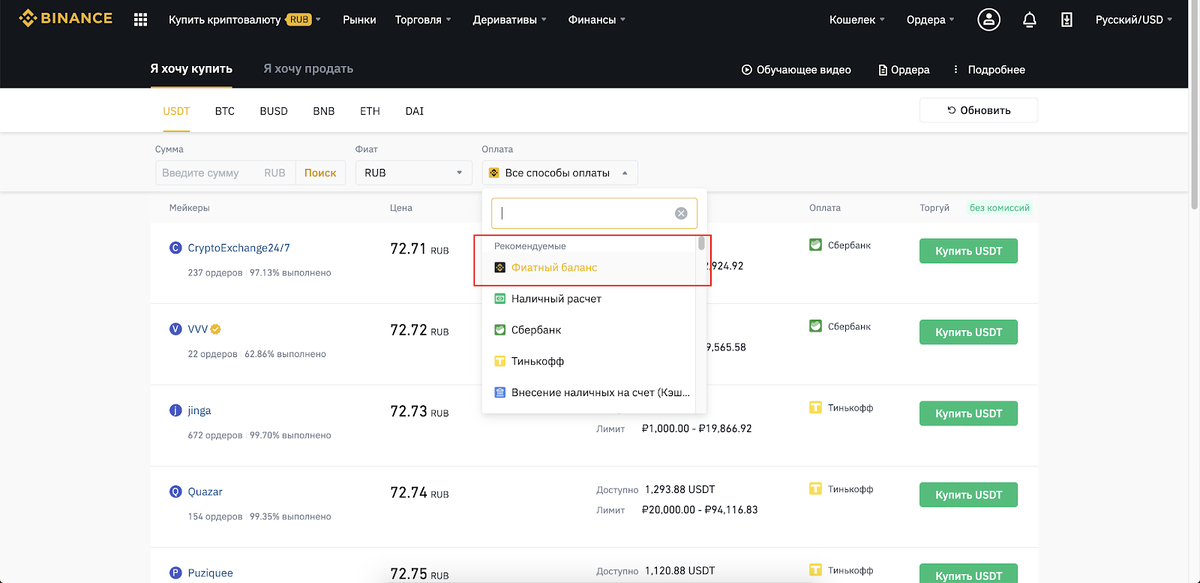The width and height of the screenshot is (1200, 583).
Task: Open Купить криптовалюту RUB menu
Action: click(x=244, y=19)
